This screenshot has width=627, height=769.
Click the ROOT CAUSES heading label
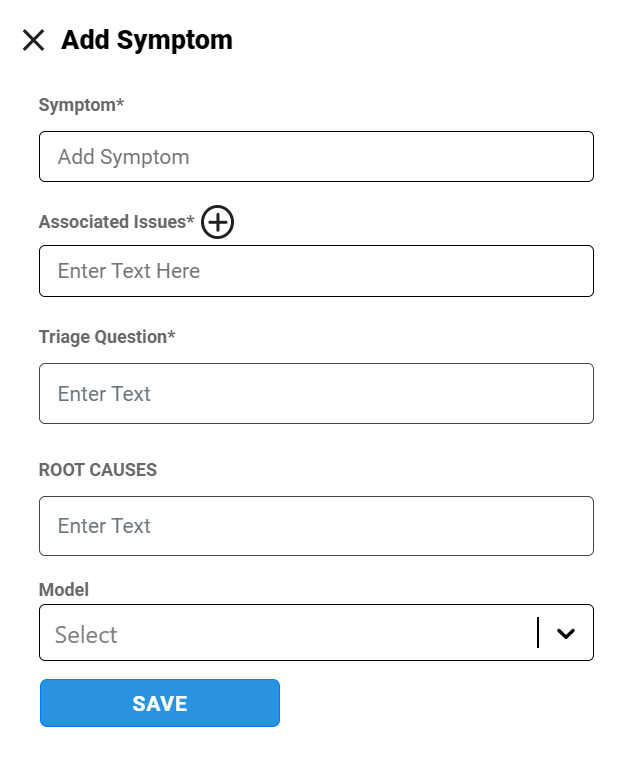click(98, 470)
